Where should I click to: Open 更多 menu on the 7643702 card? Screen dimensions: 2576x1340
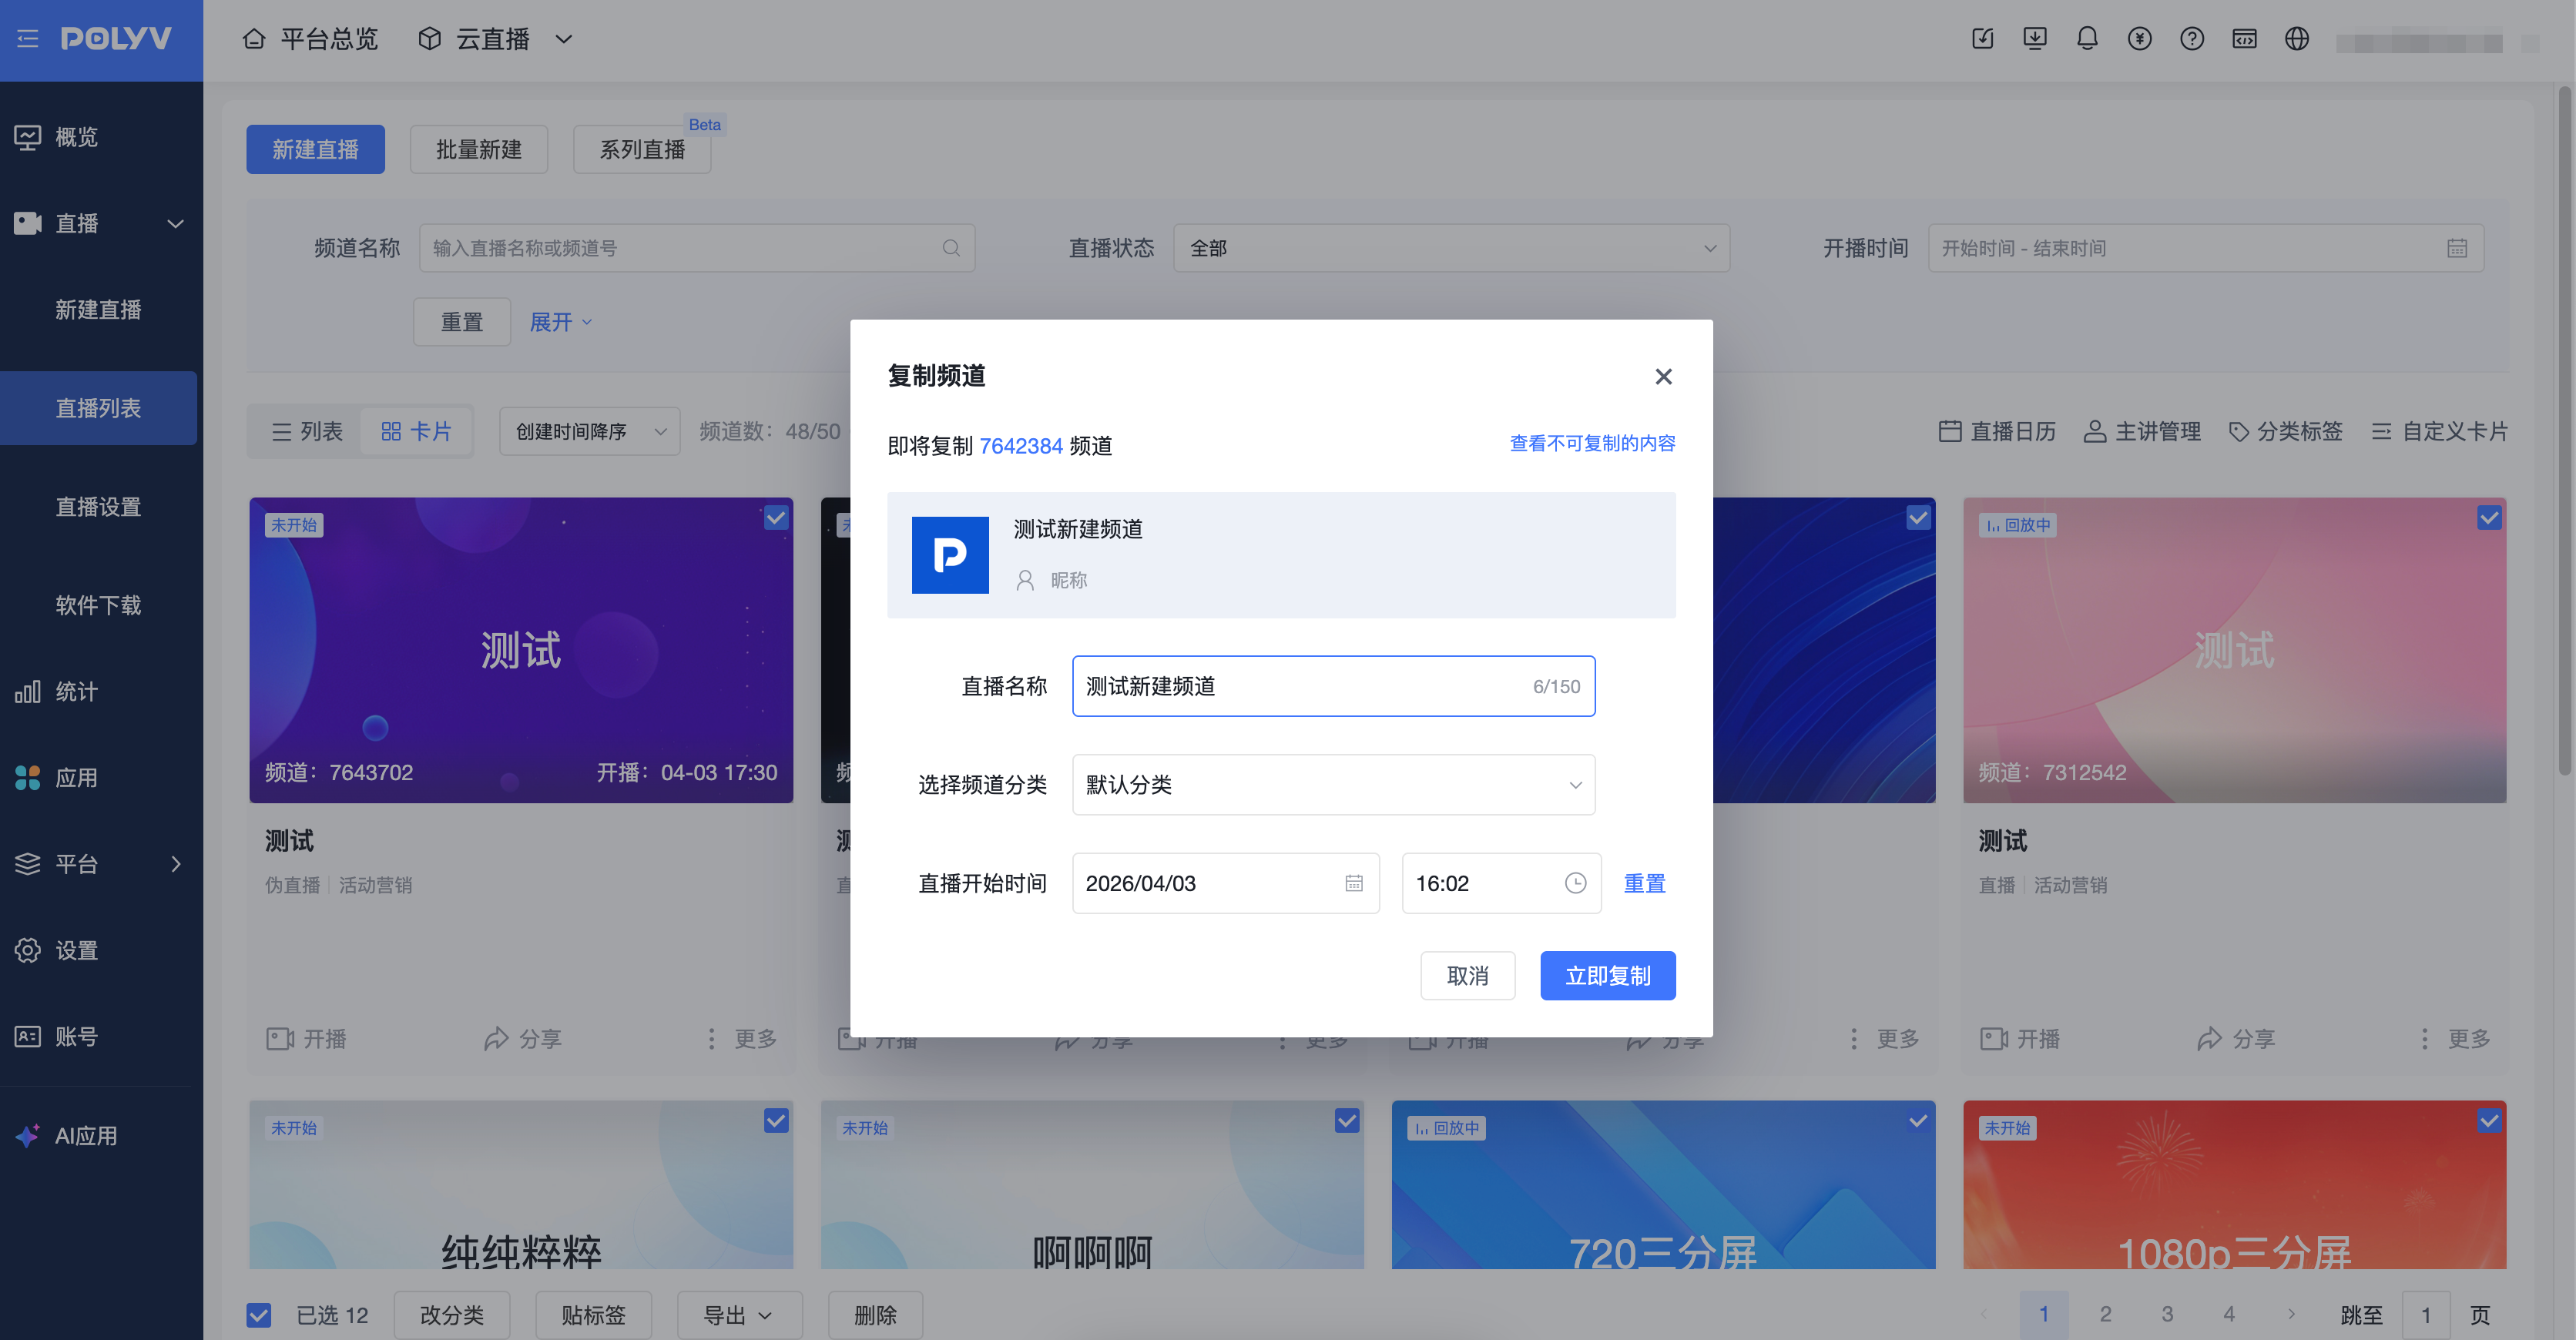[741, 1039]
